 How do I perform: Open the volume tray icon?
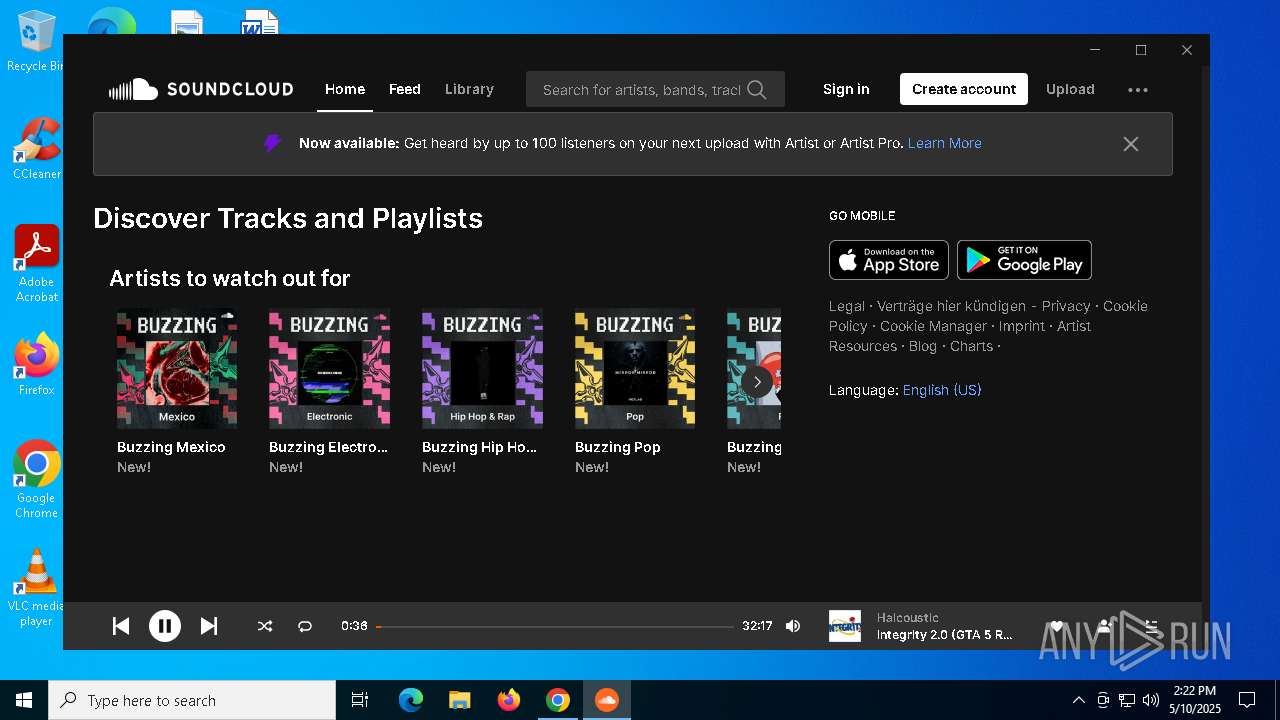point(1151,700)
